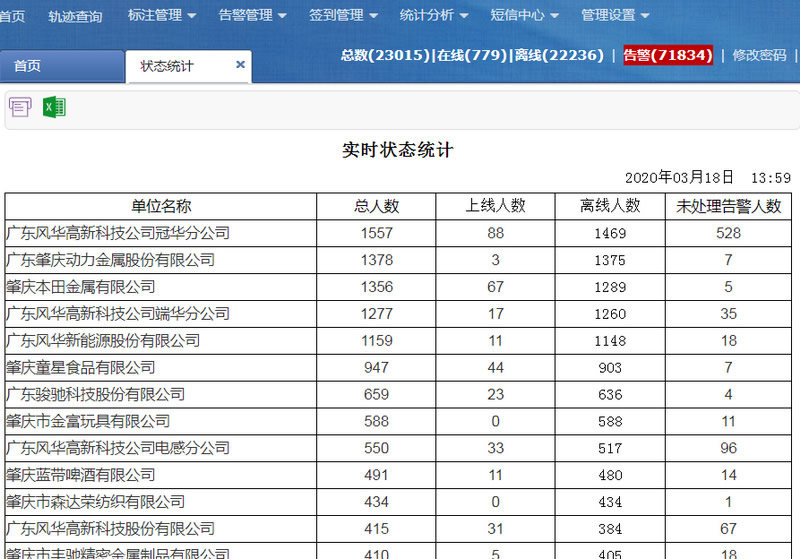Click online count cell 67
Screen dimensions: 800x559
495,287
